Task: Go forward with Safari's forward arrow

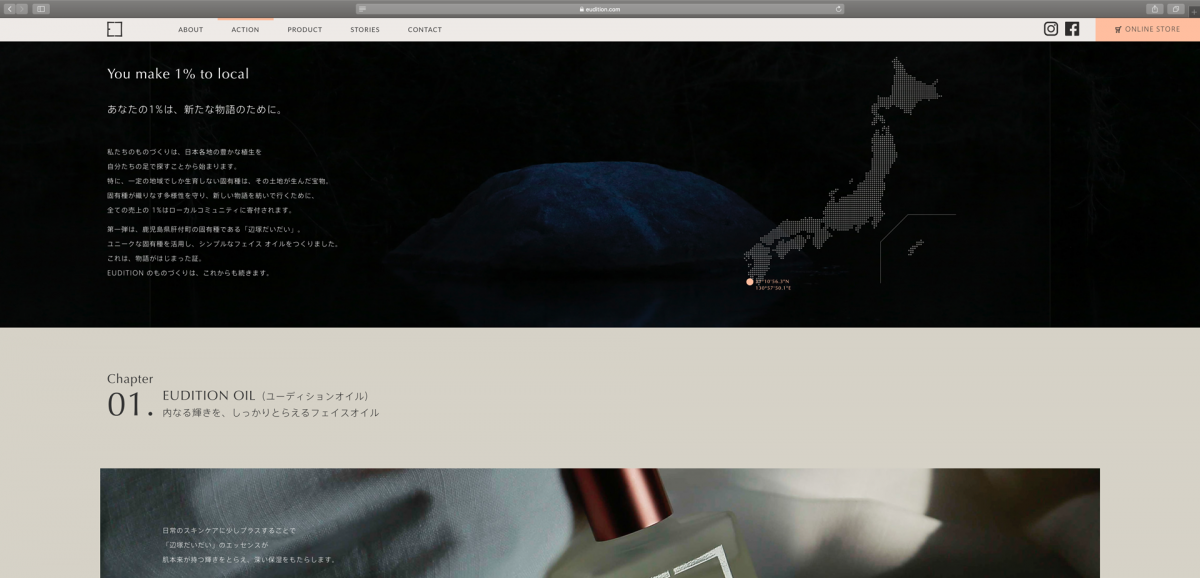Action: coord(21,8)
